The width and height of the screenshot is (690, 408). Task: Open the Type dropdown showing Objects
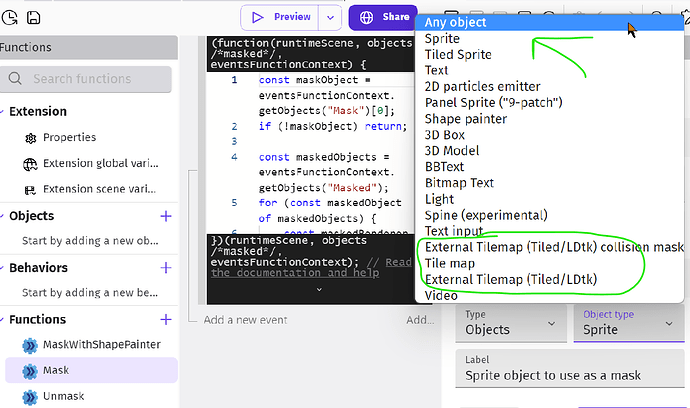click(x=510, y=322)
